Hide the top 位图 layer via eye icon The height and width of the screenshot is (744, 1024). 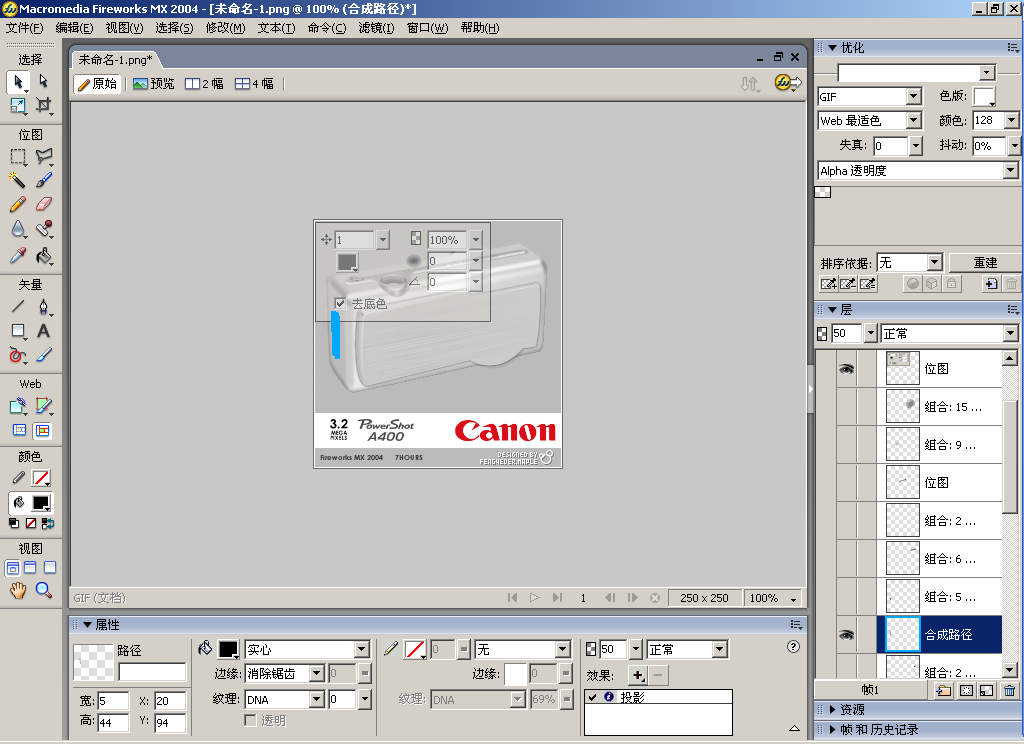coord(846,369)
